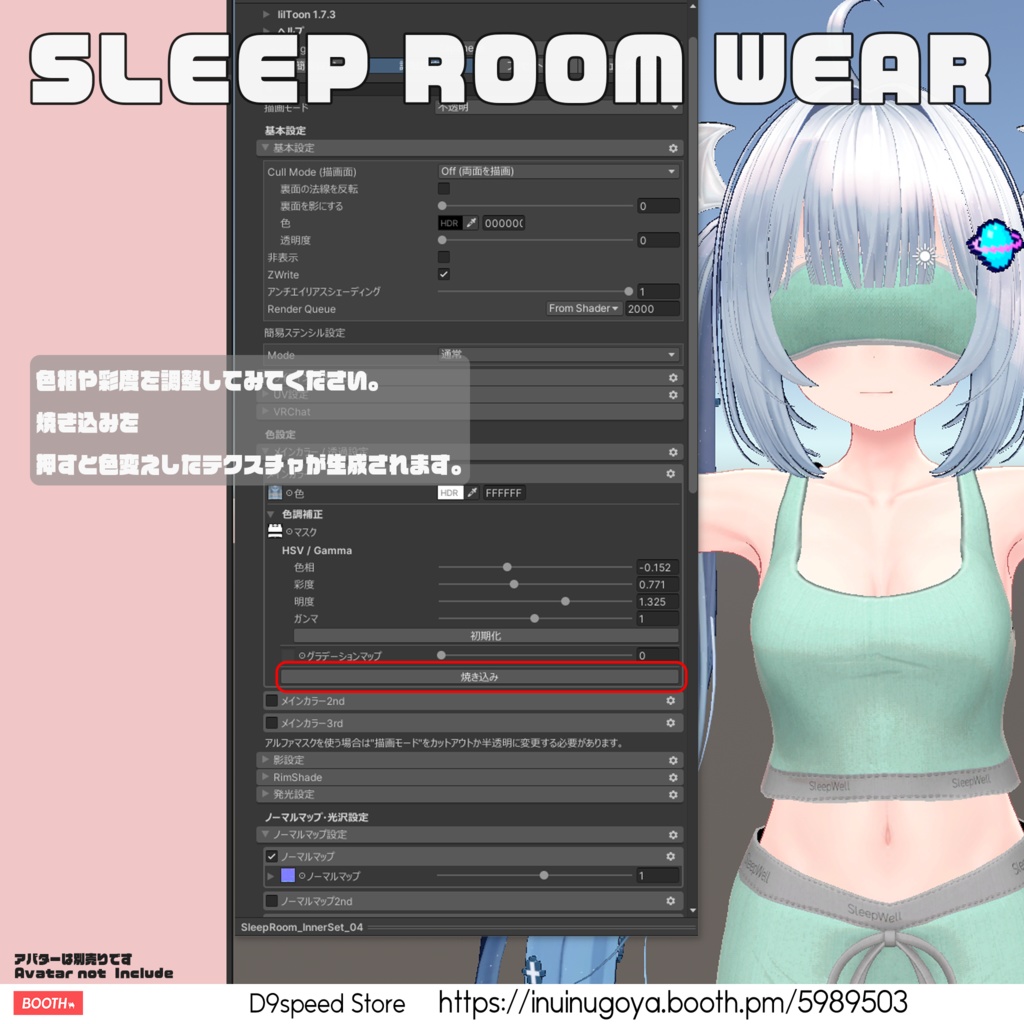1024x1024 pixels.
Task: Open gear settings on the RimShade section
Action: (x=672, y=777)
